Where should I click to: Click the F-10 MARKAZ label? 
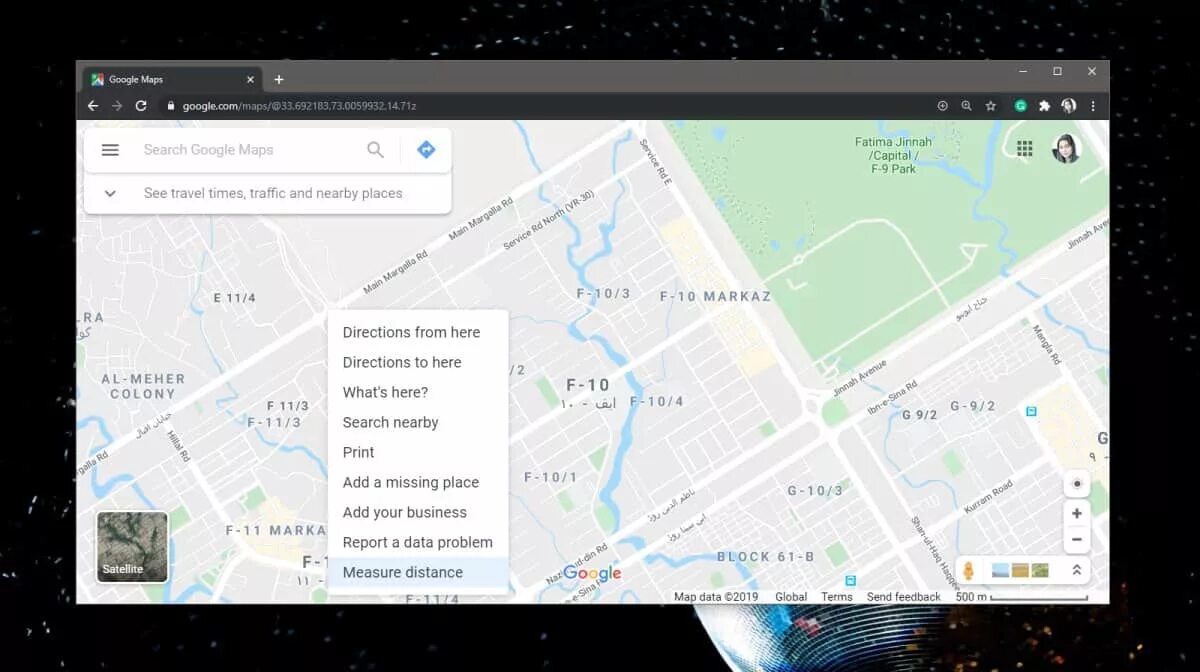(x=716, y=297)
